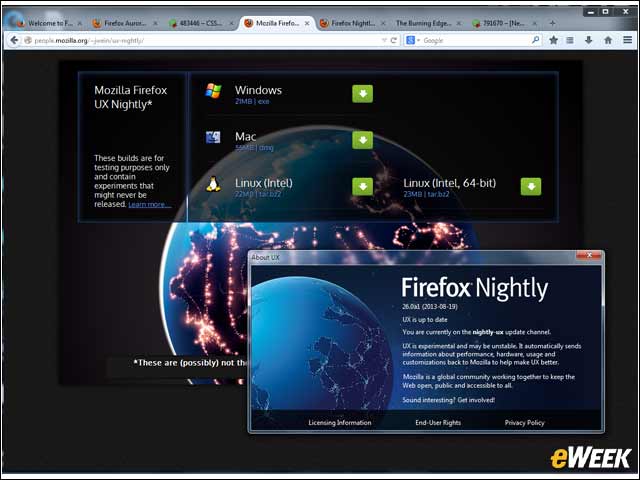Select the 'Mozilla Firefo...' active tab
Image resolution: width=640 pixels, height=480 pixels.
[x=277, y=23]
